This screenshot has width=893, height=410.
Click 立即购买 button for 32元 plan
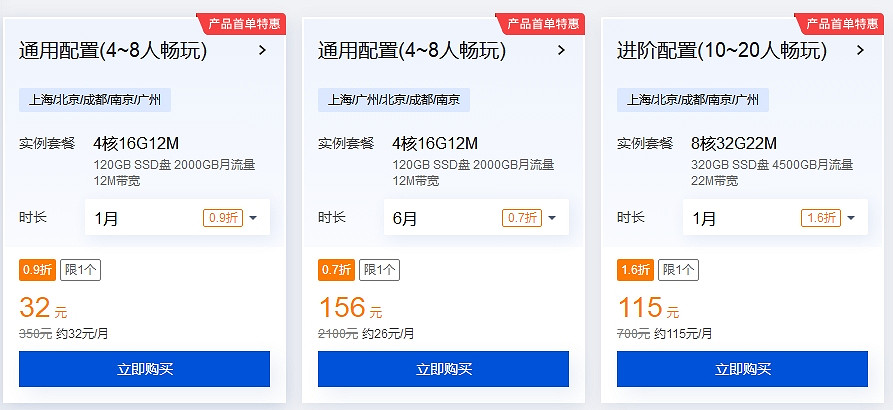[x=144, y=369]
